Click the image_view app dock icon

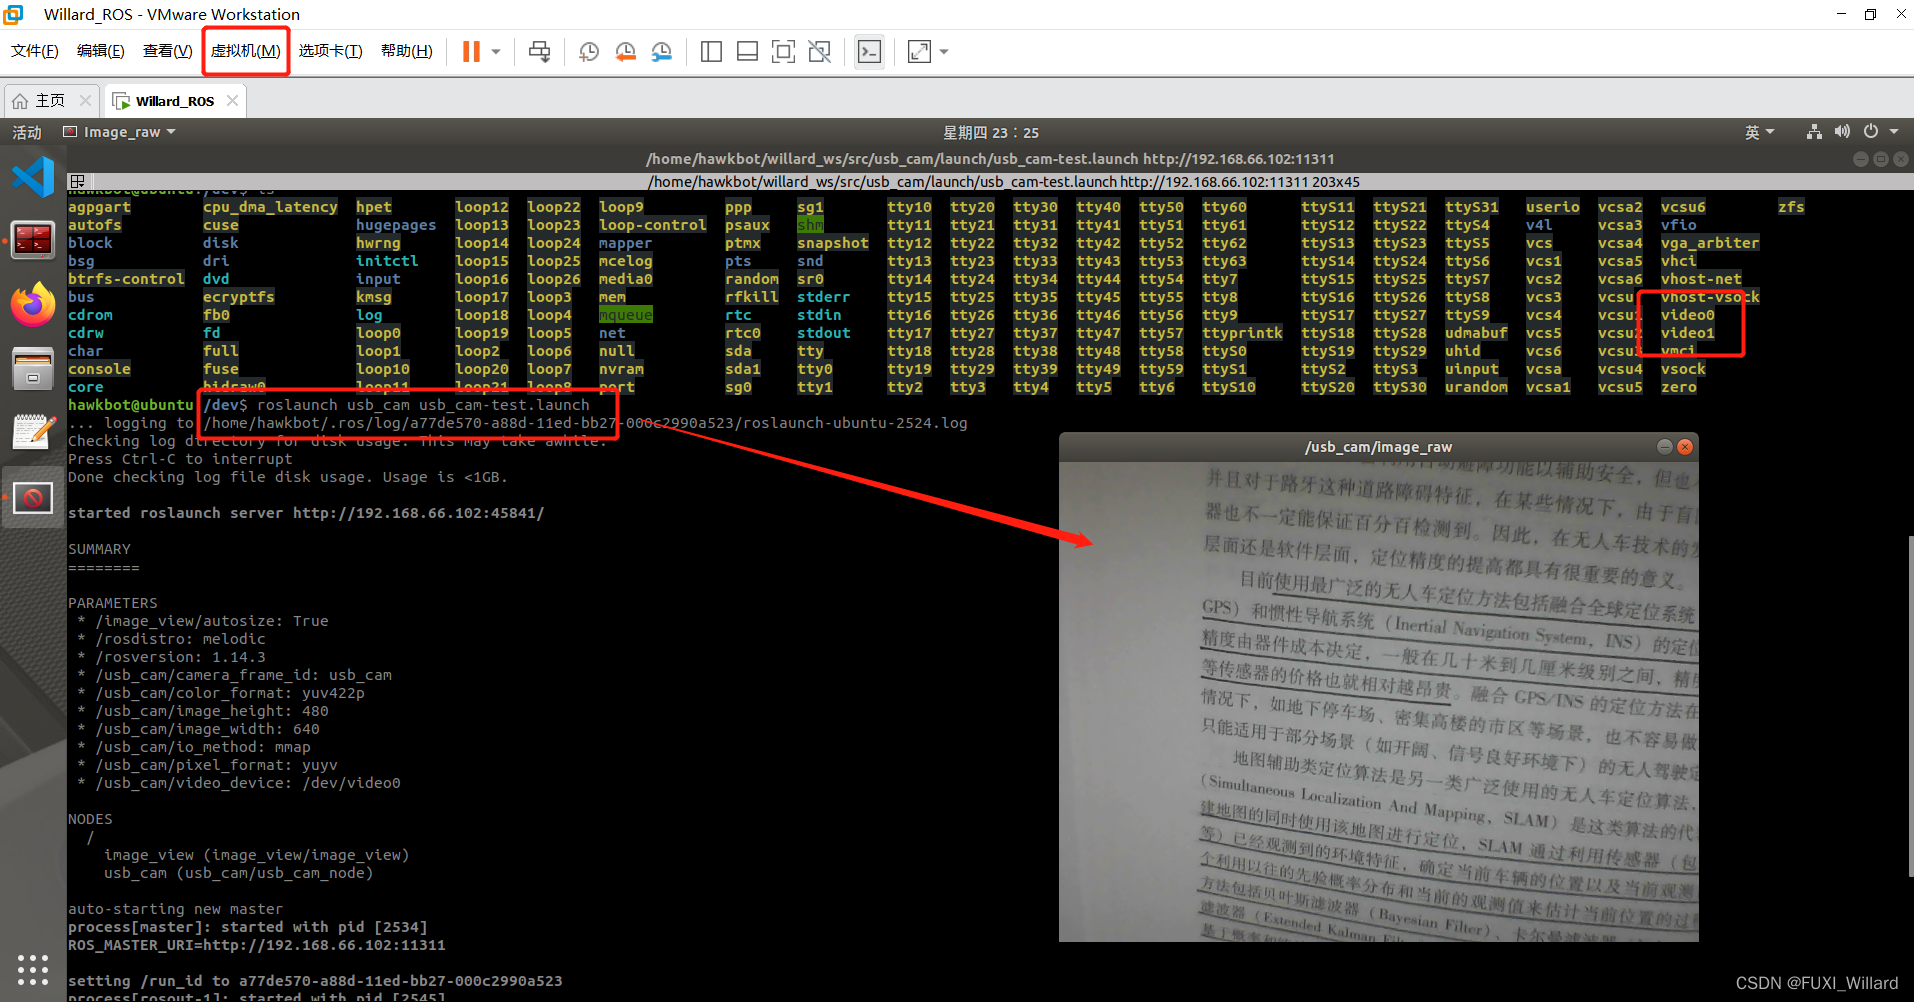pyautogui.click(x=33, y=497)
